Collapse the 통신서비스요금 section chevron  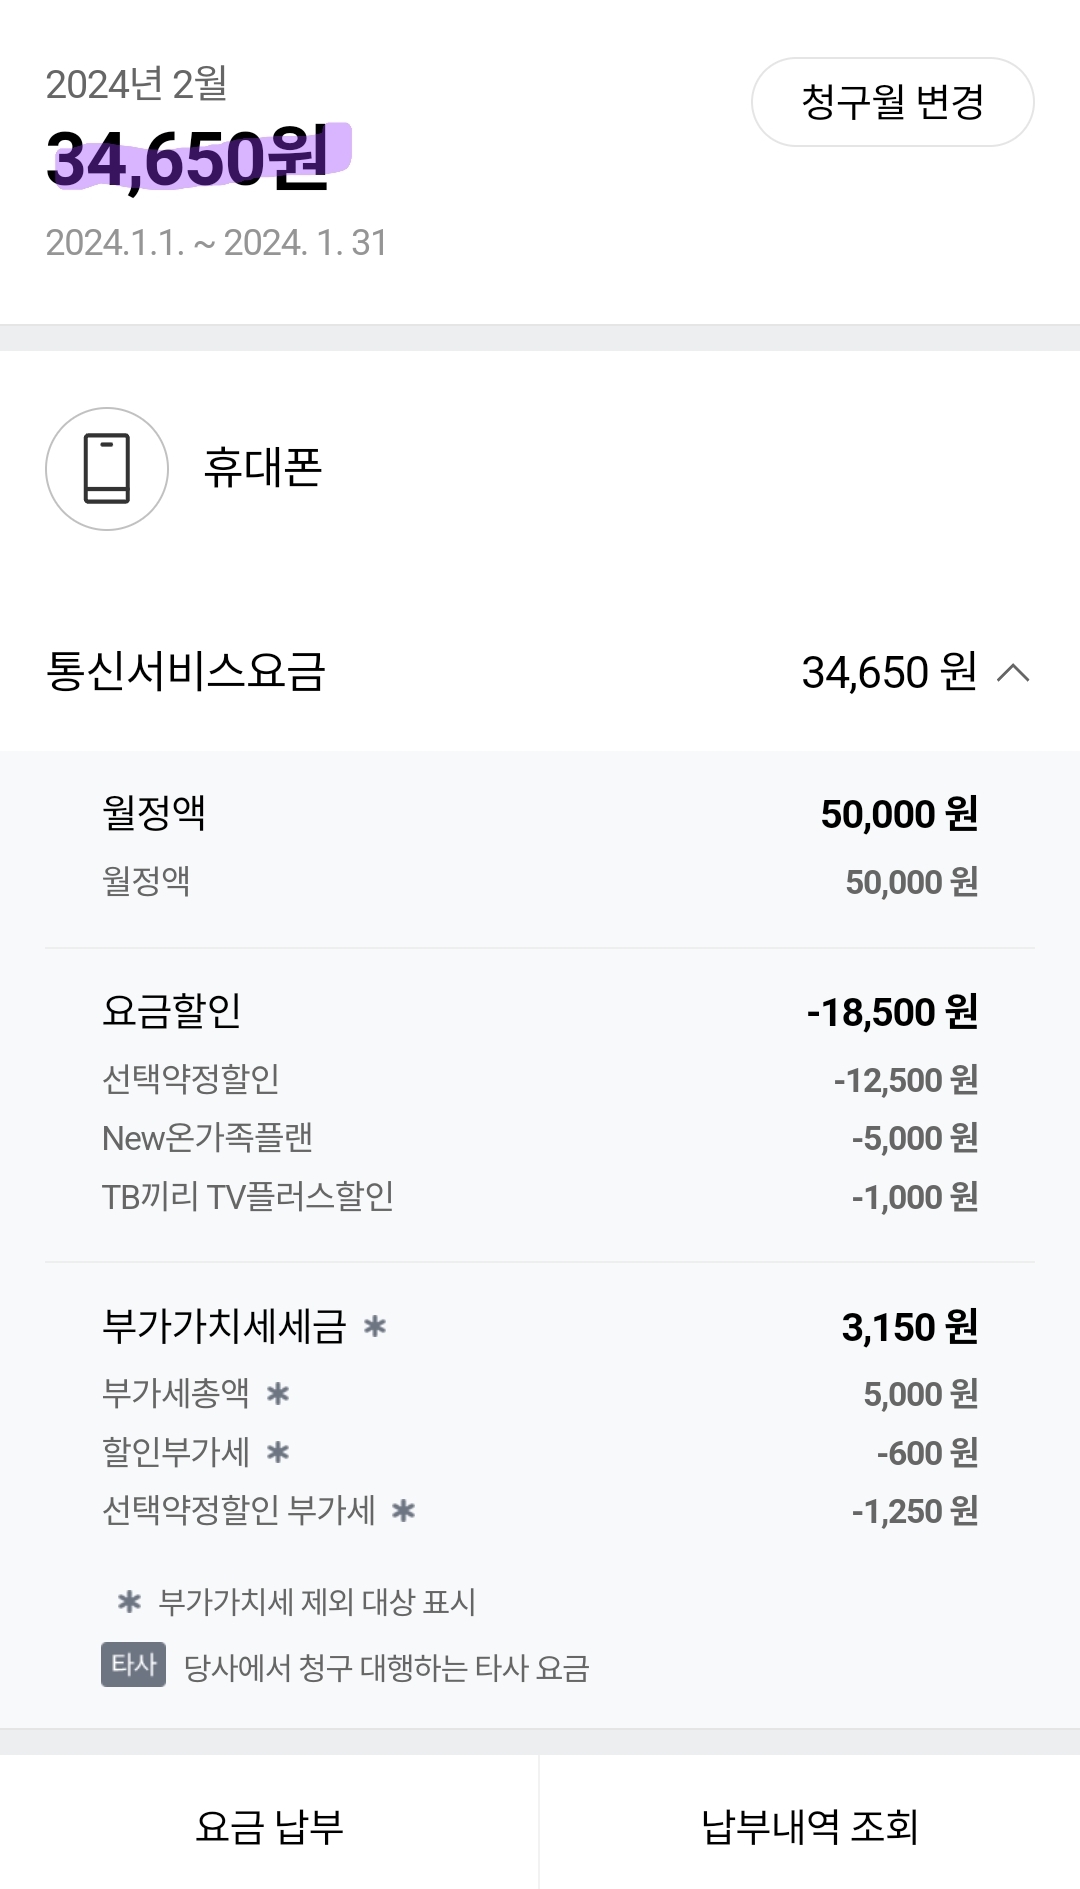click(1013, 673)
